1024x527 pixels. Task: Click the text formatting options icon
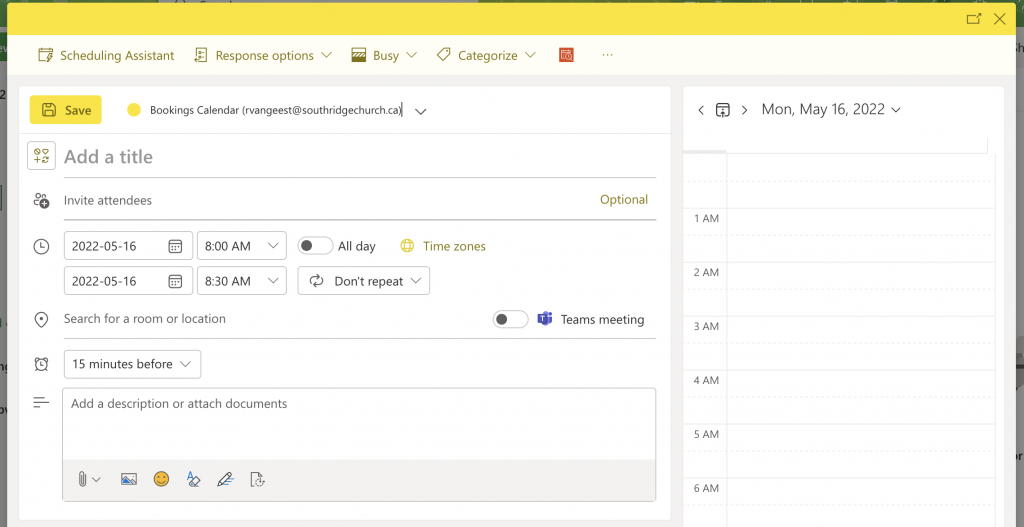193,479
